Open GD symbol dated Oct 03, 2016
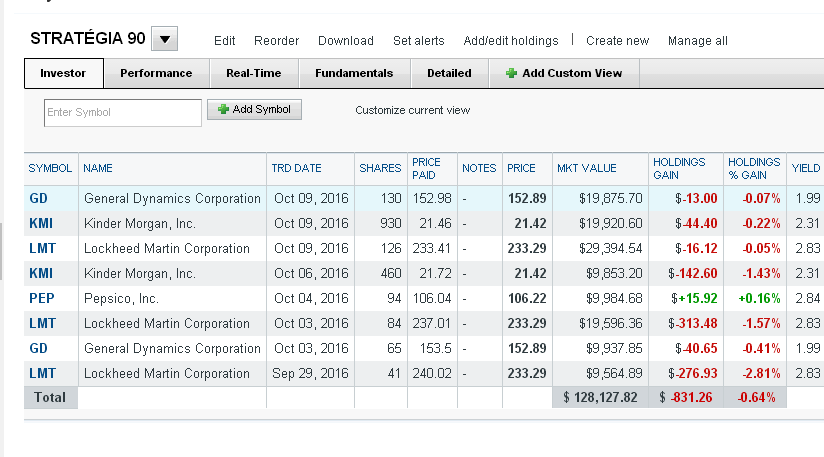Viewport: 824px width, 457px height. coord(38,348)
